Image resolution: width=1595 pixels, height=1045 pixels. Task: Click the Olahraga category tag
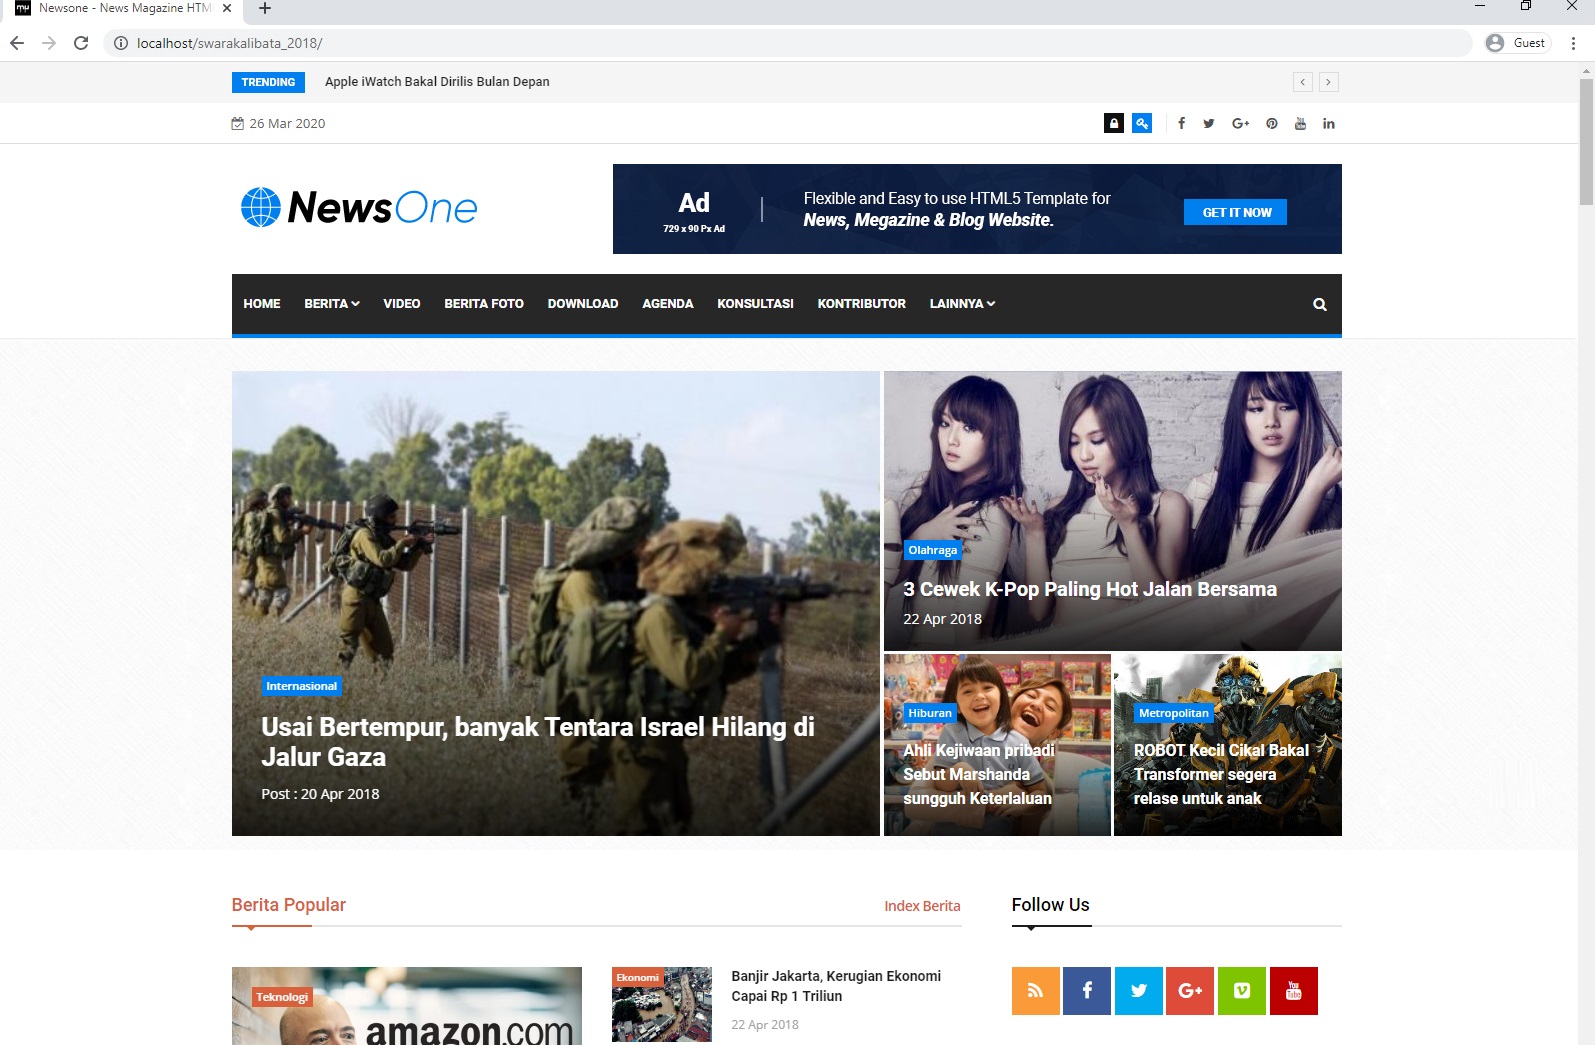(x=932, y=550)
